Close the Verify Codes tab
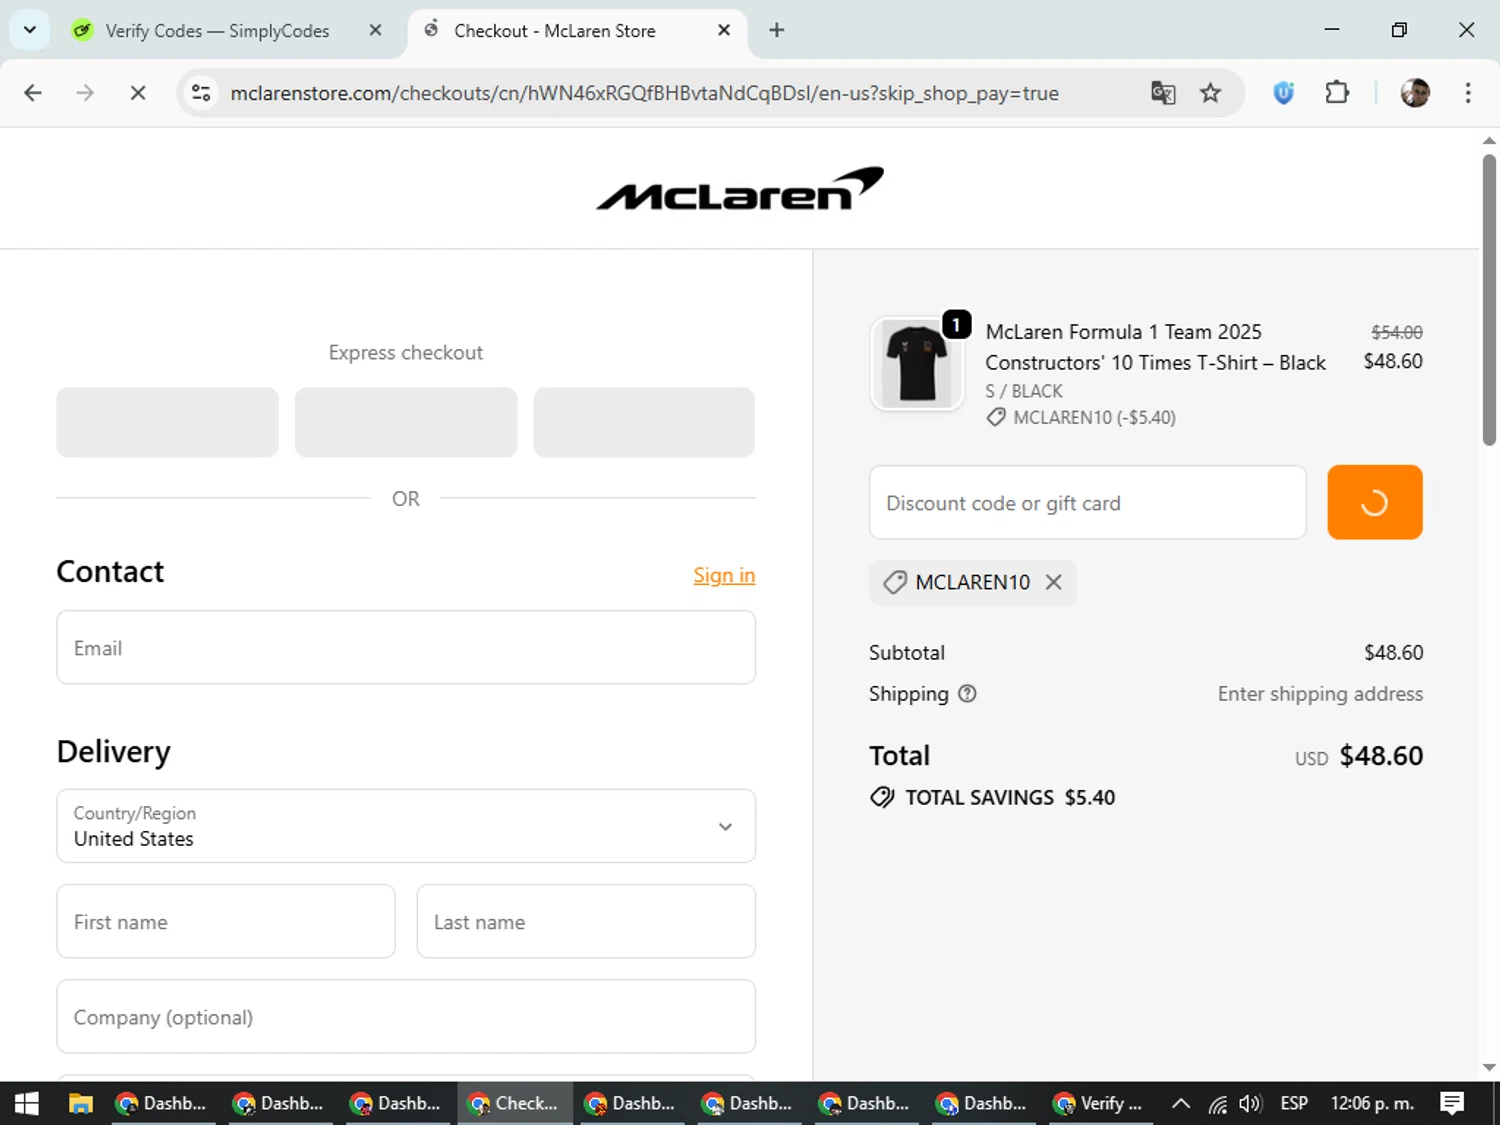The height and width of the screenshot is (1125, 1500). point(375,30)
